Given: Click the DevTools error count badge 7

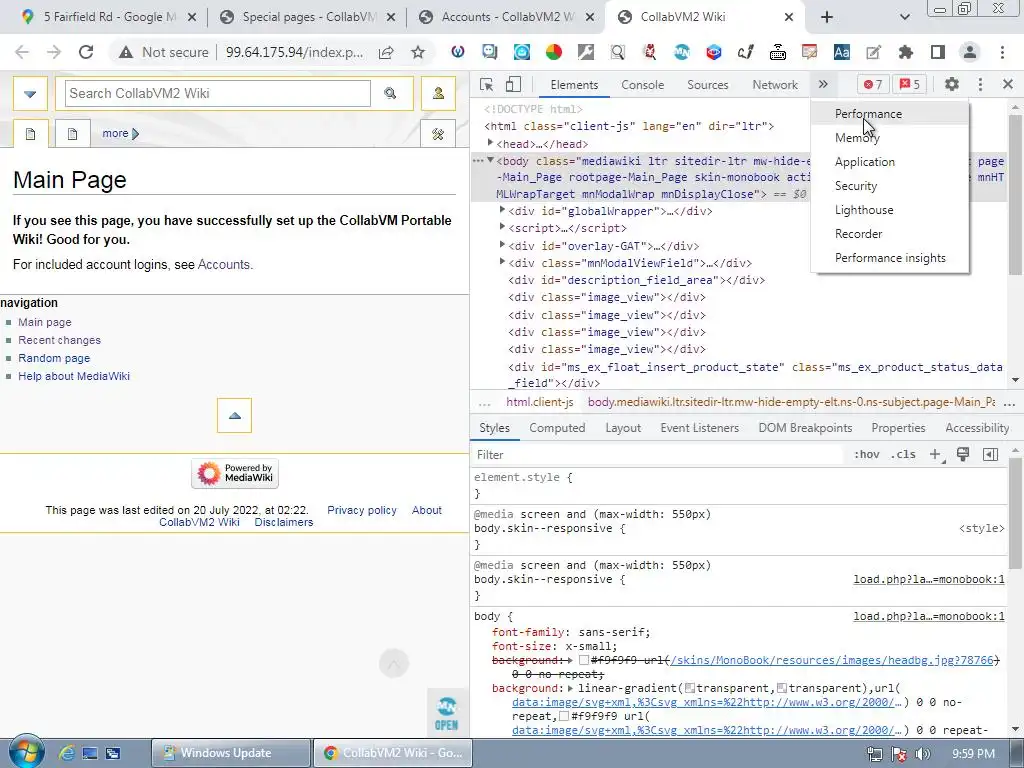Looking at the screenshot, I should (x=872, y=84).
